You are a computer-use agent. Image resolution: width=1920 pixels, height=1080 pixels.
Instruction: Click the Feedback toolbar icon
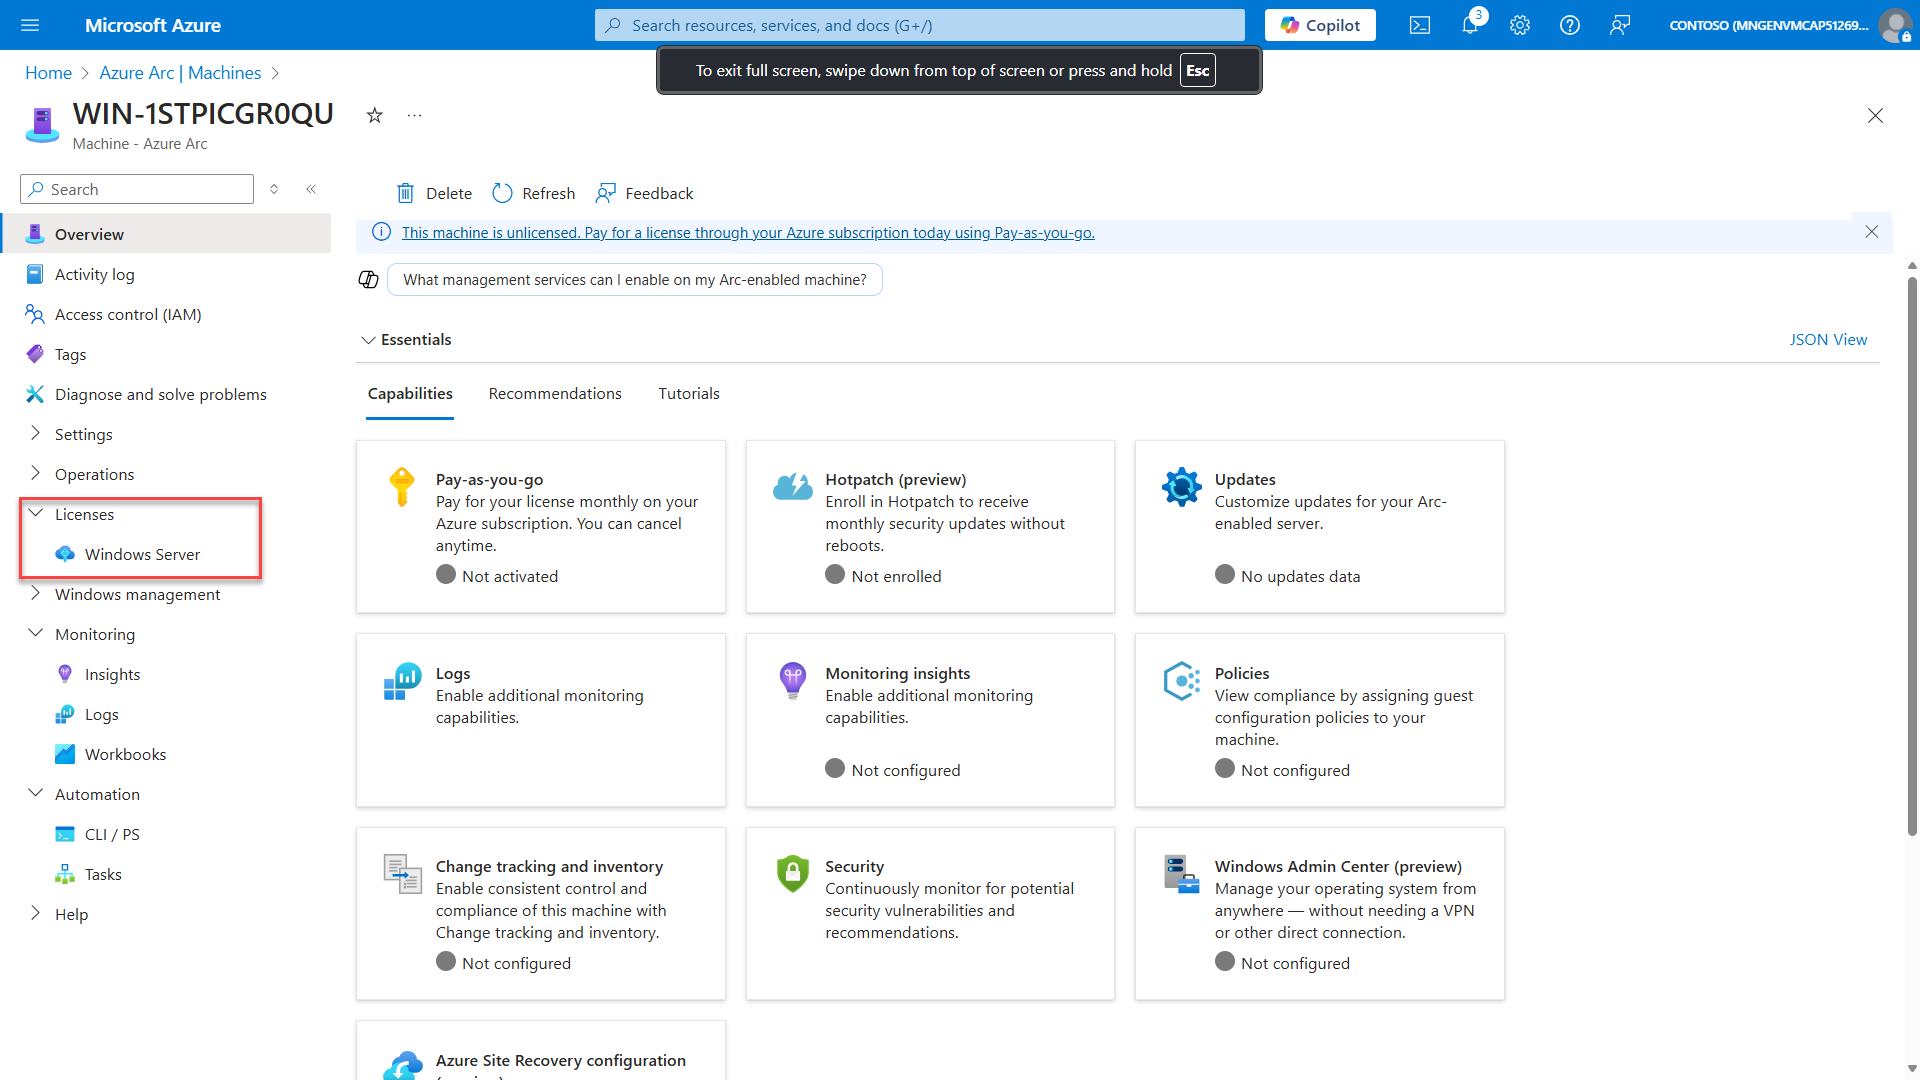pyautogui.click(x=606, y=193)
